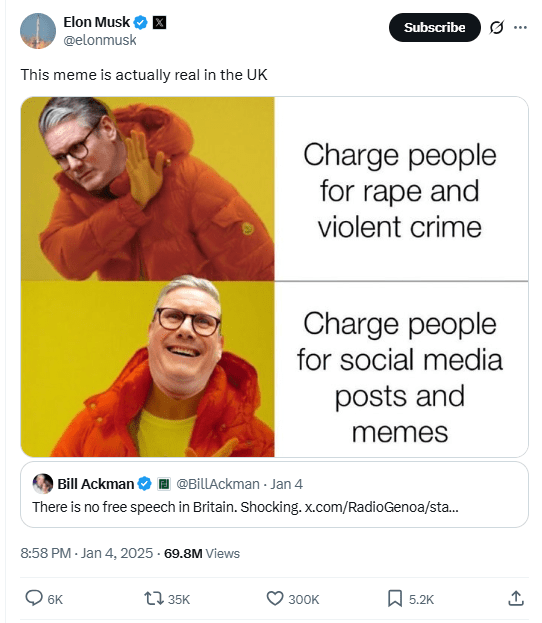This screenshot has width=542, height=623.
Task: Click the repost arrows icon
Action: pos(154,598)
